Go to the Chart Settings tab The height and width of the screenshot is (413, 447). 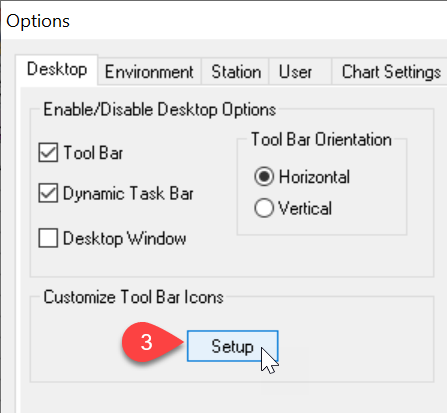click(x=391, y=72)
